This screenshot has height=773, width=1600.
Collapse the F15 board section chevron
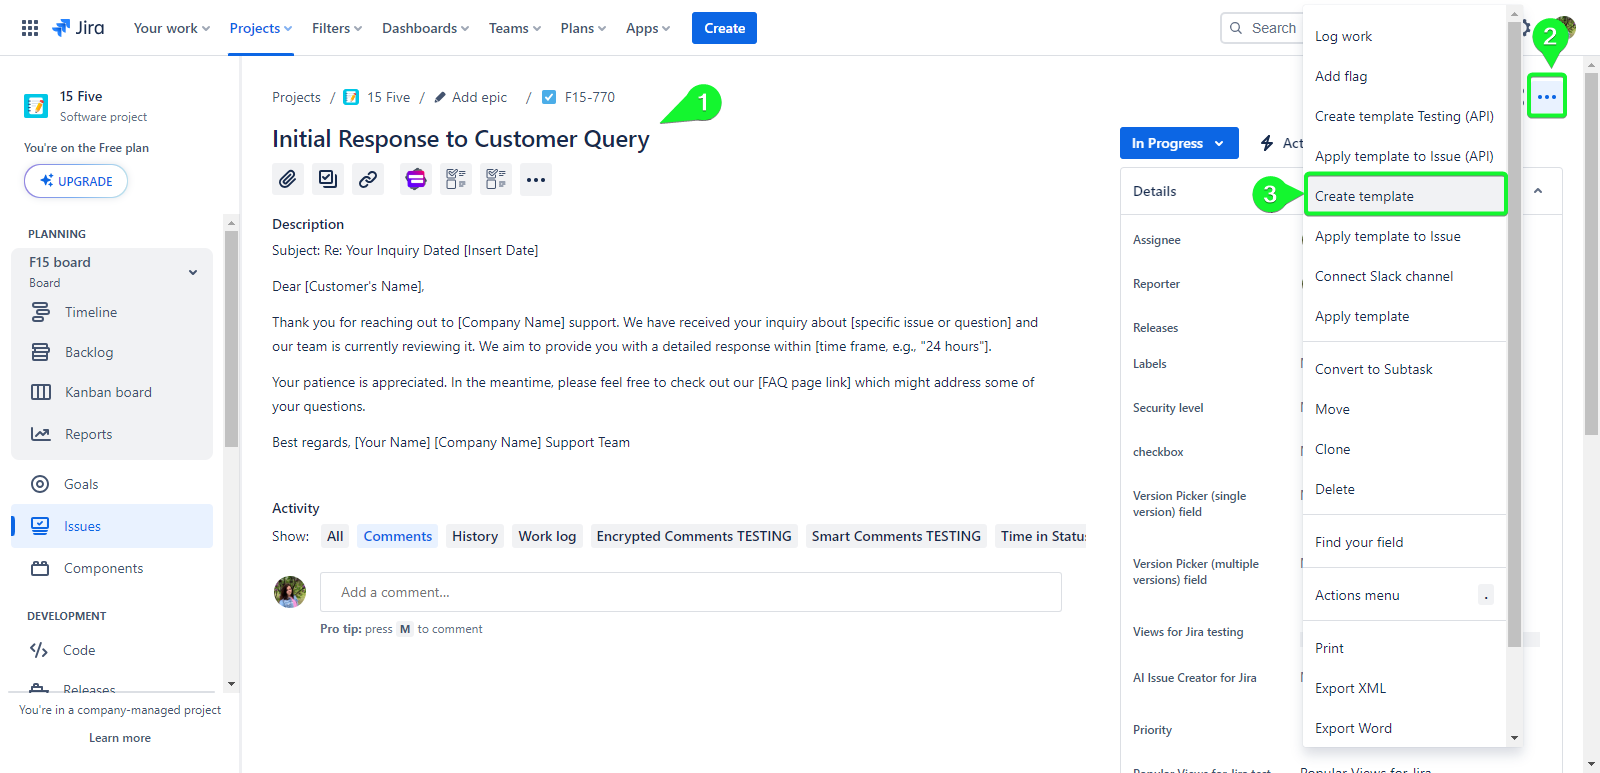pos(193,272)
